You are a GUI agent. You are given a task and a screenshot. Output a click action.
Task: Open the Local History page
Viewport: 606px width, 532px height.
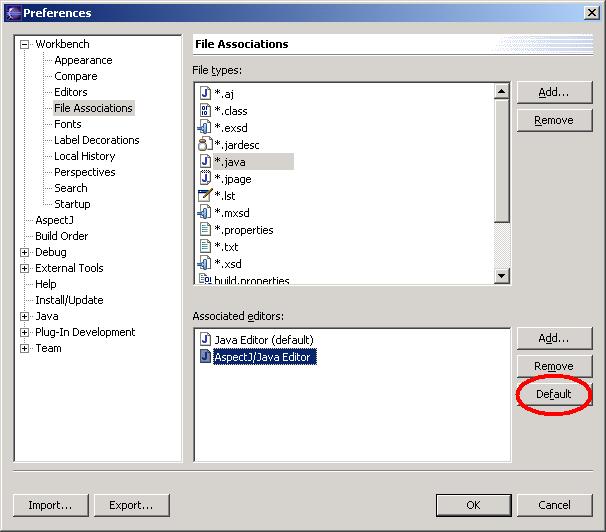(x=85, y=156)
